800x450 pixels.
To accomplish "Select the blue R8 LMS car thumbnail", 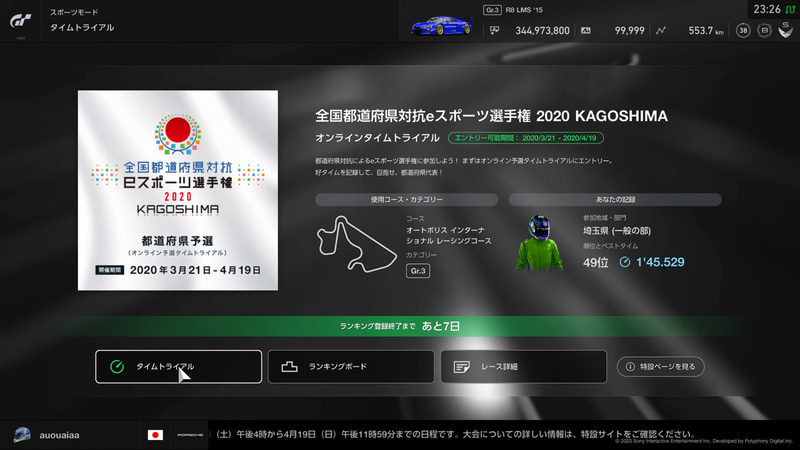I will click(442, 26).
